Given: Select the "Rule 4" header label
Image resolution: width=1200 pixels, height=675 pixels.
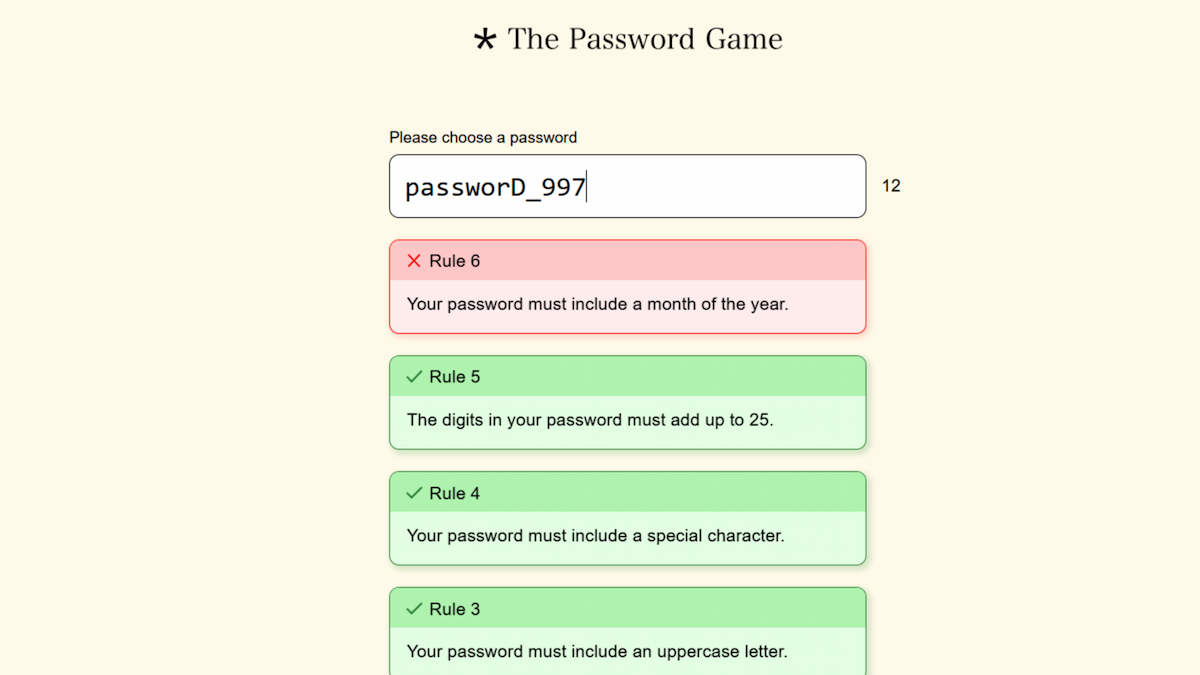Looking at the screenshot, I should tap(455, 493).
